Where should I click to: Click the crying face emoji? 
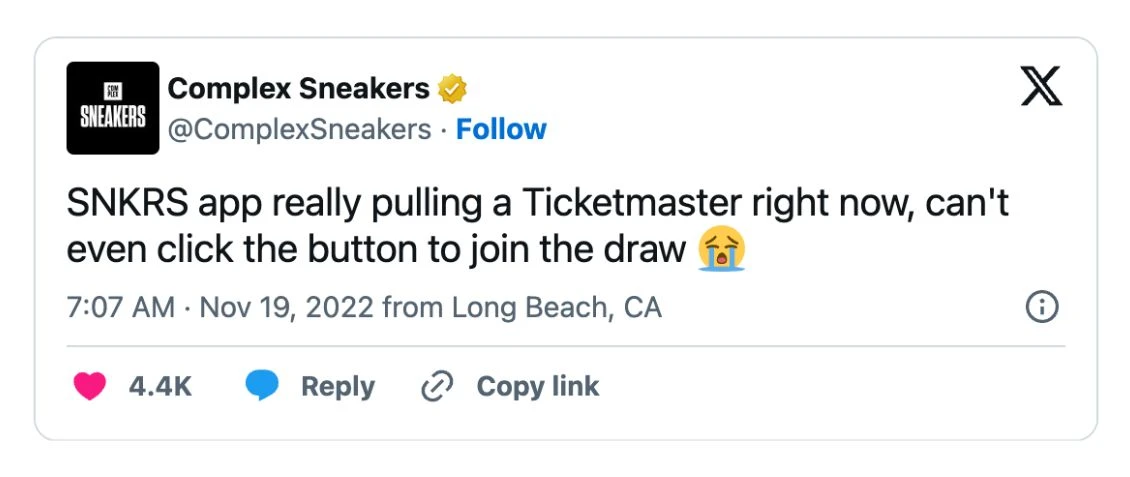tap(721, 250)
